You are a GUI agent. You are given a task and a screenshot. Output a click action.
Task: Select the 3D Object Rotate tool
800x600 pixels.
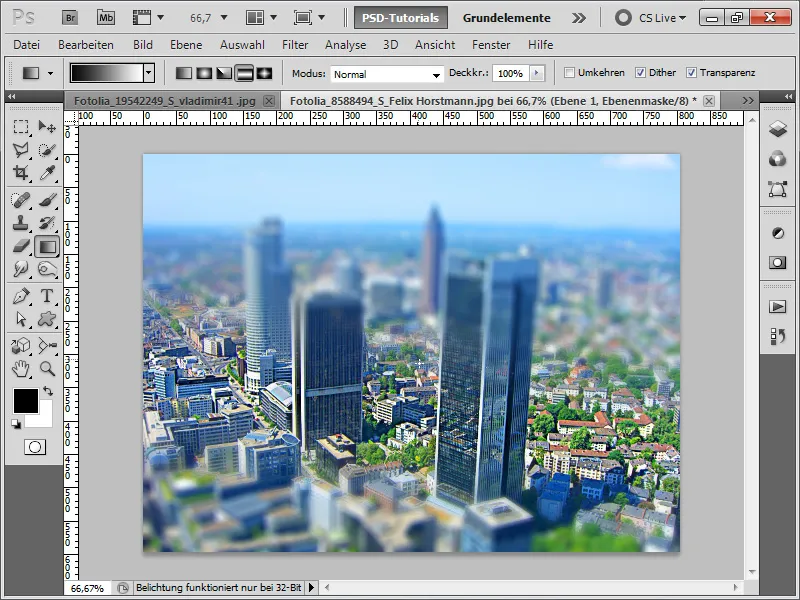tap(21, 345)
